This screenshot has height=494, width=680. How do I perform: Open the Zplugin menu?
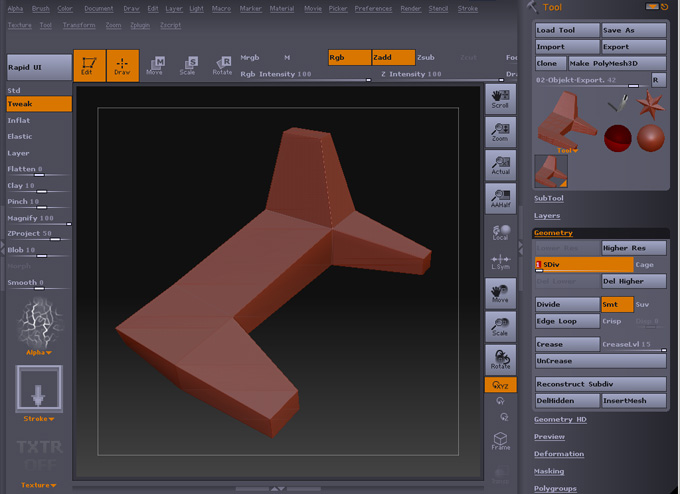140,25
